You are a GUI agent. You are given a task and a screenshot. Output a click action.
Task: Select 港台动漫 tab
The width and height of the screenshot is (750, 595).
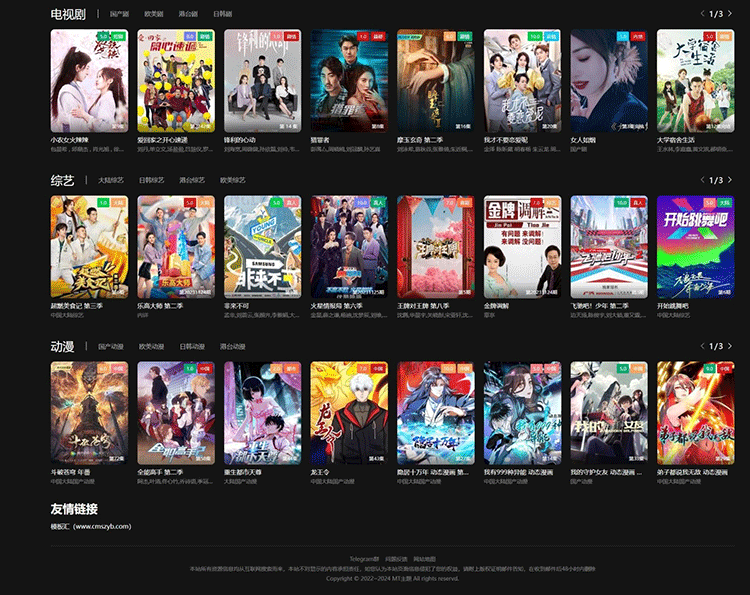click(232, 346)
